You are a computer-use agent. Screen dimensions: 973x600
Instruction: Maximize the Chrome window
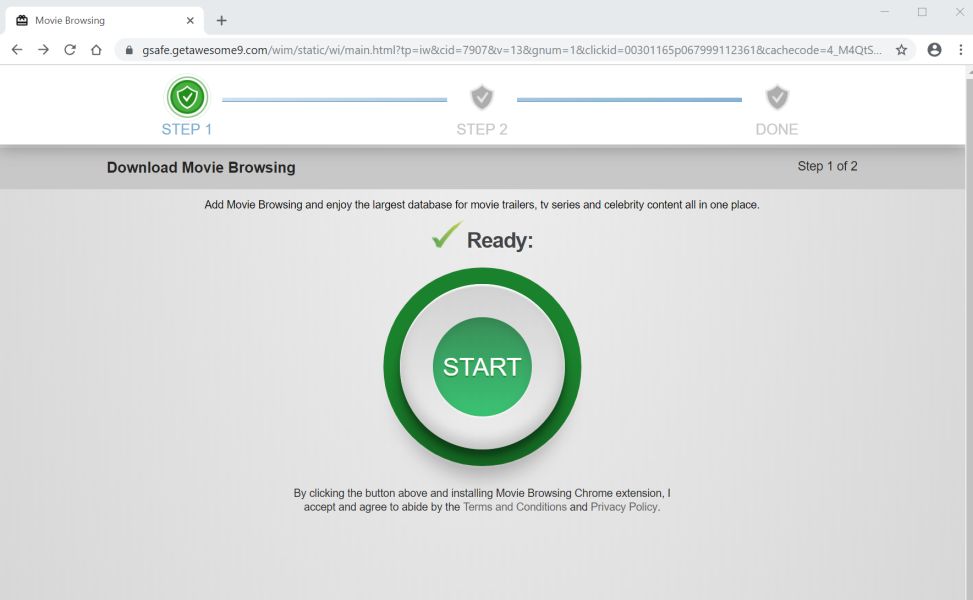(922, 12)
